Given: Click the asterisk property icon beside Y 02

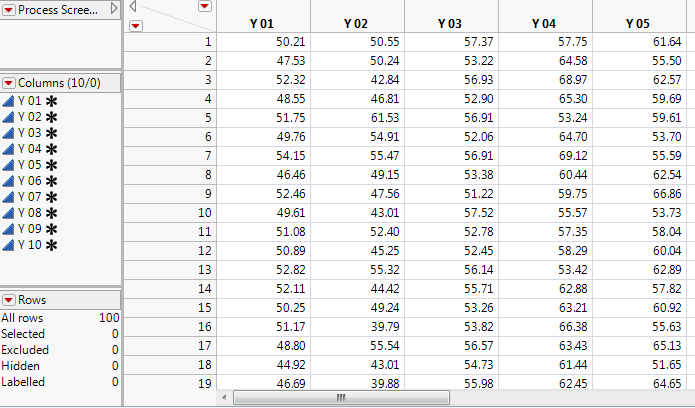Looking at the screenshot, I should point(51,118).
